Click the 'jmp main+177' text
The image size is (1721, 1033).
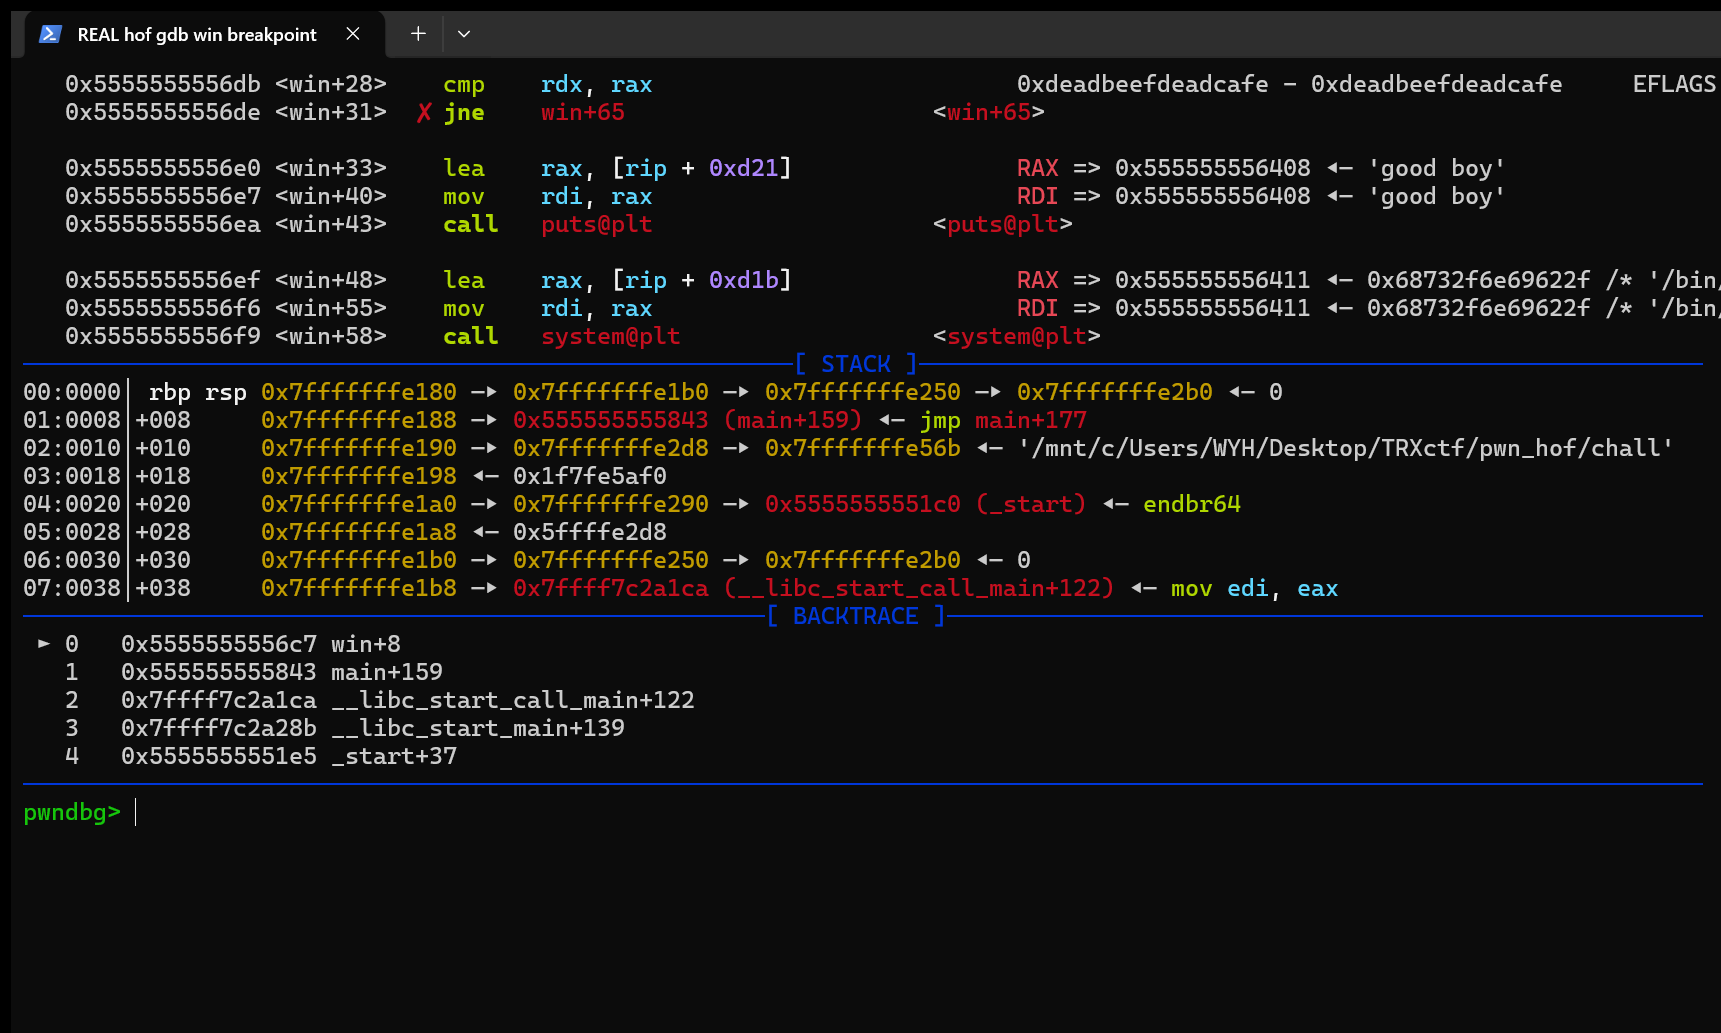point(1003,421)
